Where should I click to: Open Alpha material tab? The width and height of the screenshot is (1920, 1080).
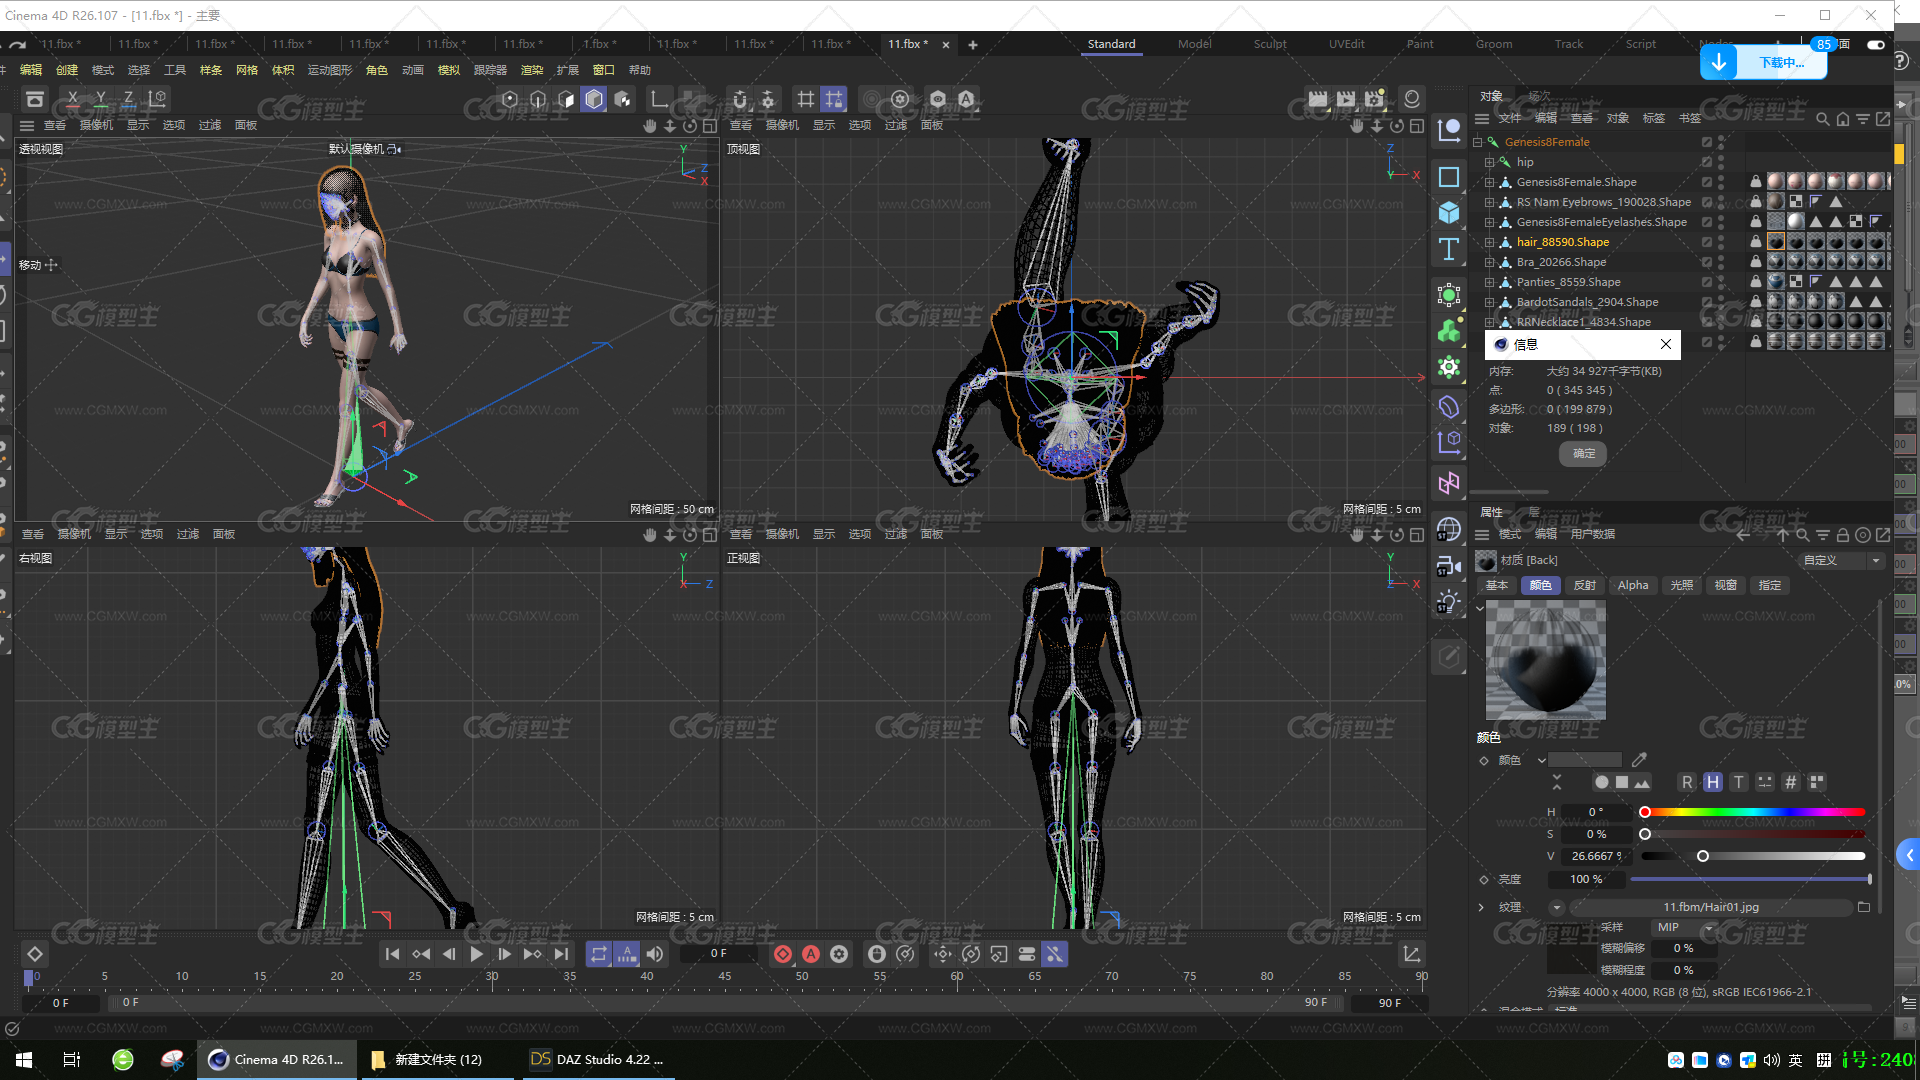coord(1633,585)
